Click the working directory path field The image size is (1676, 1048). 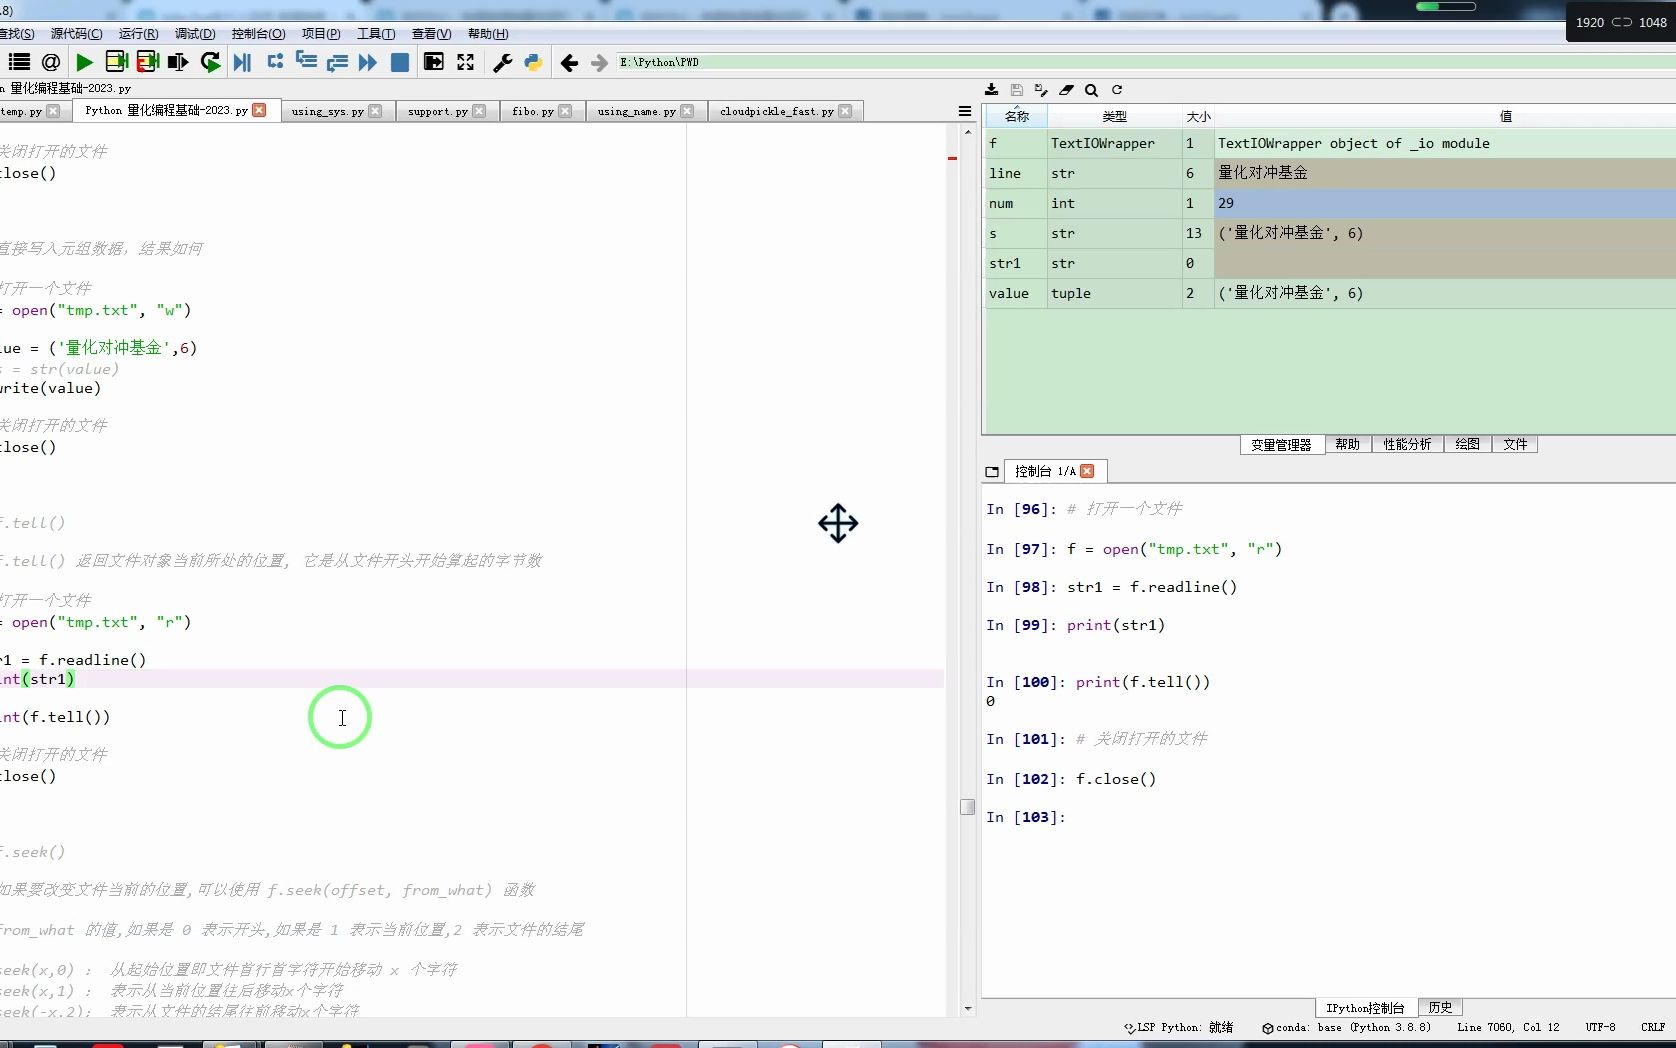[x=1145, y=62]
